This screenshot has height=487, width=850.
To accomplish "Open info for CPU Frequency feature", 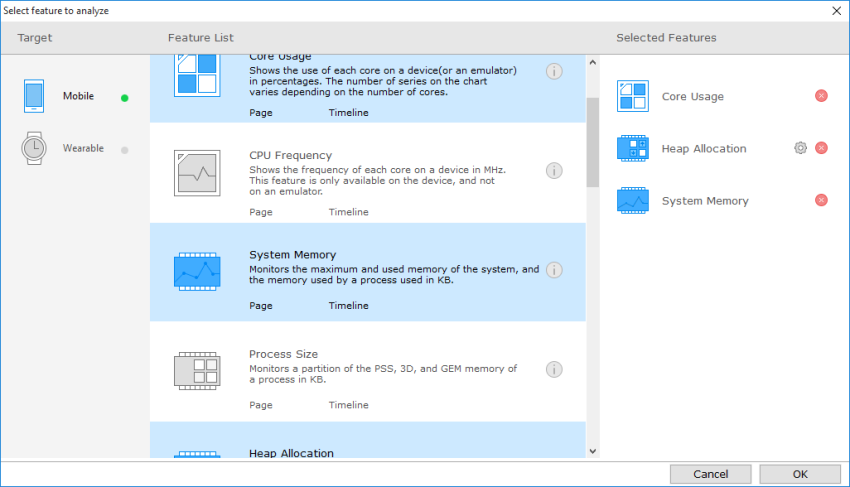I will (554, 171).
